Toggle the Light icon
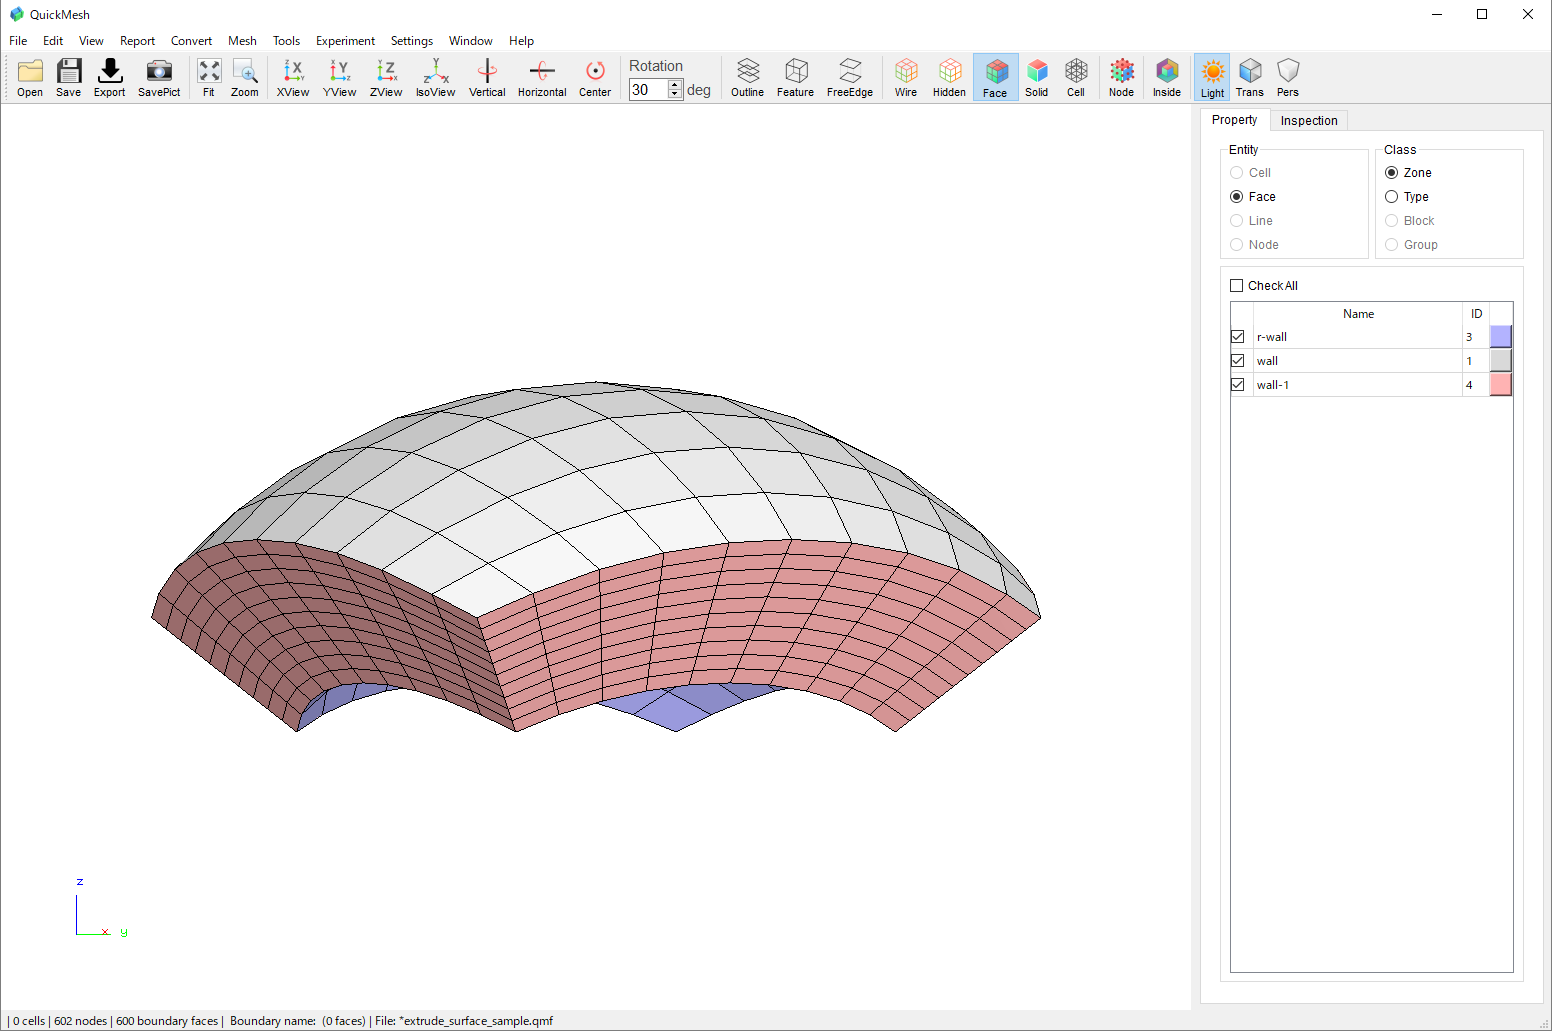The image size is (1552, 1031). [1212, 77]
